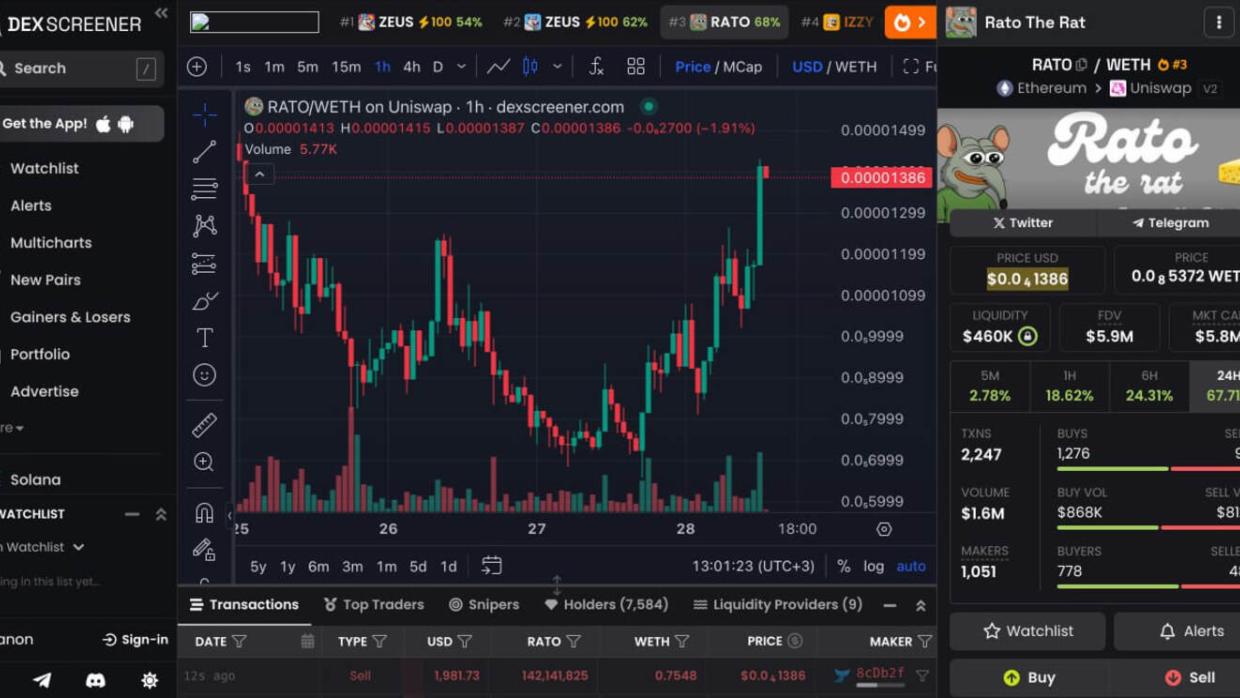Screen dimensions: 1240x698
Task: Open the Discord icon in sidebar footer
Action: click(x=96, y=680)
